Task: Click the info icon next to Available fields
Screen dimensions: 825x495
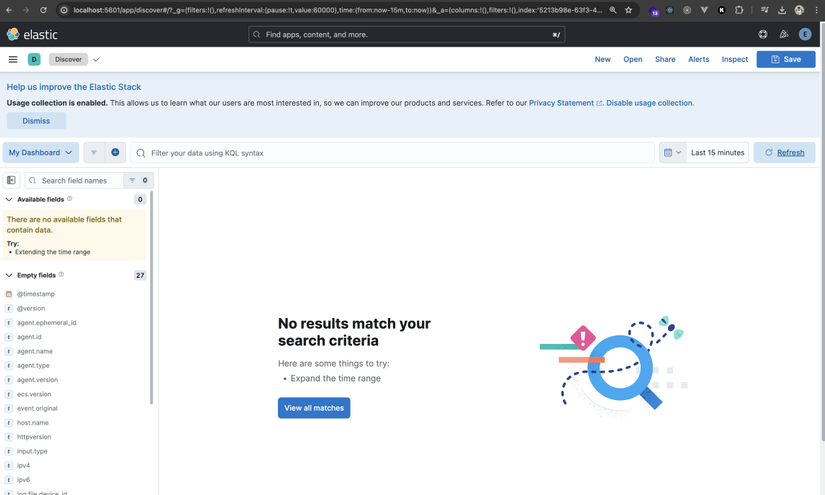Action: point(69,199)
